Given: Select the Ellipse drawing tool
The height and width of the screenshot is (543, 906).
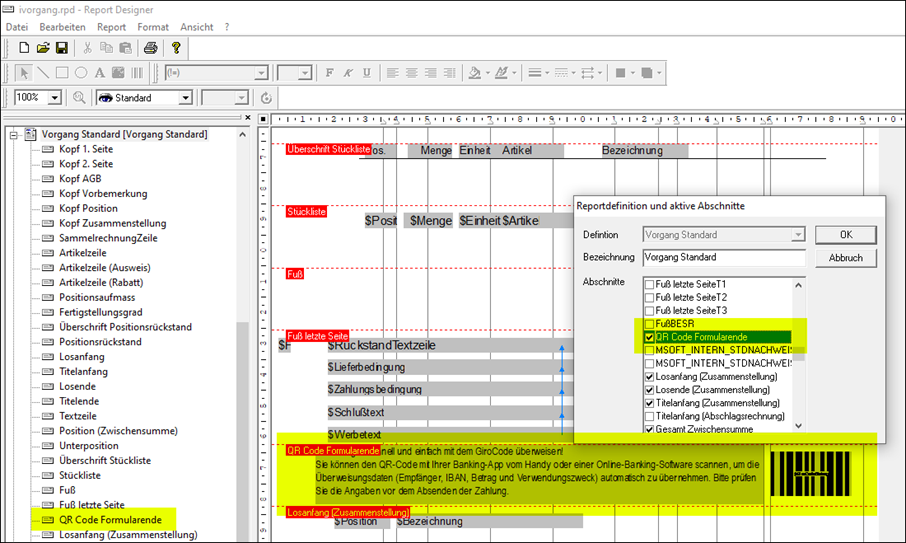Looking at the screenshot, I should pyautogui.click(x=81, y=73).
